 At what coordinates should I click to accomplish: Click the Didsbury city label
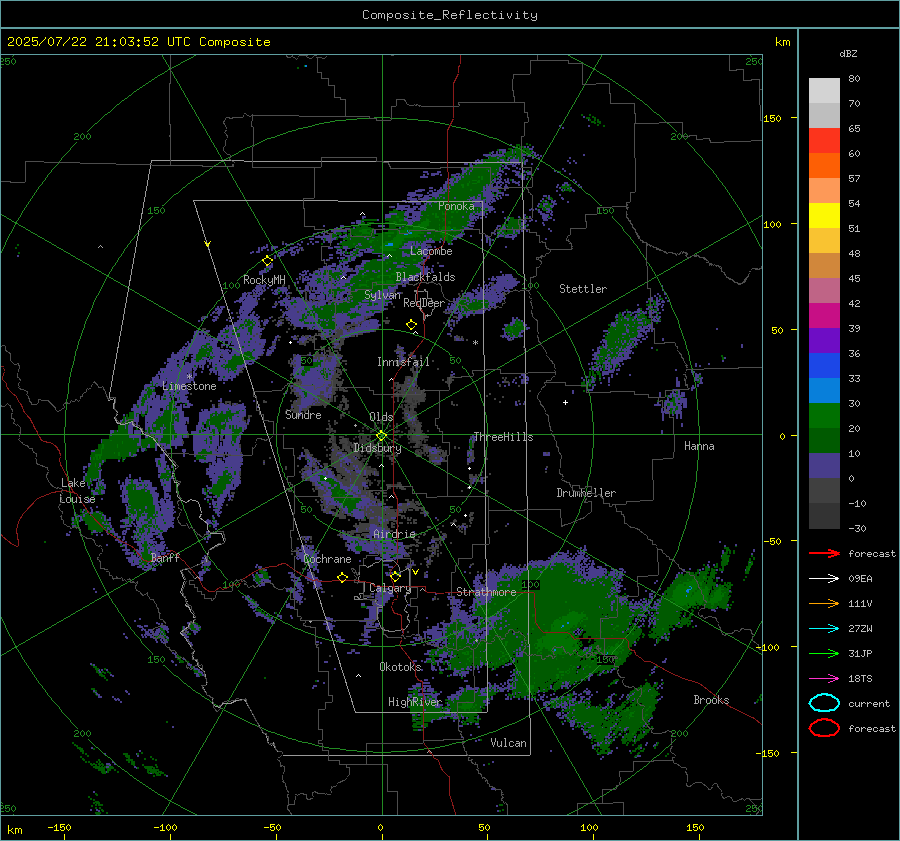tap(377, 448)
